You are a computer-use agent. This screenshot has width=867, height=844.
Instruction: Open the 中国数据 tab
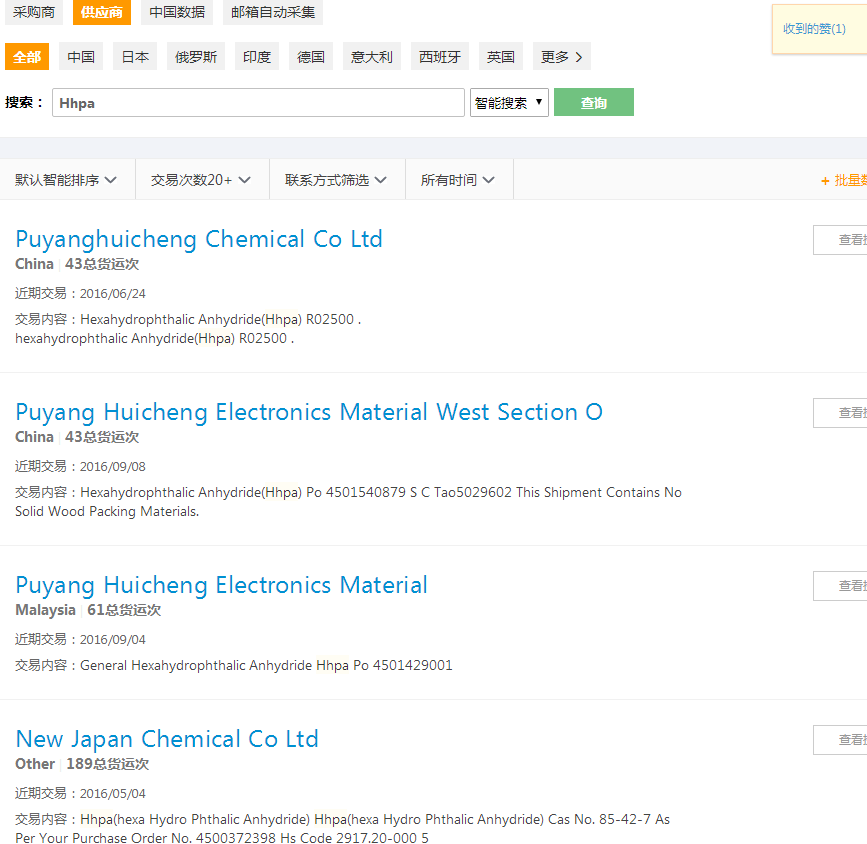[177, 12]
